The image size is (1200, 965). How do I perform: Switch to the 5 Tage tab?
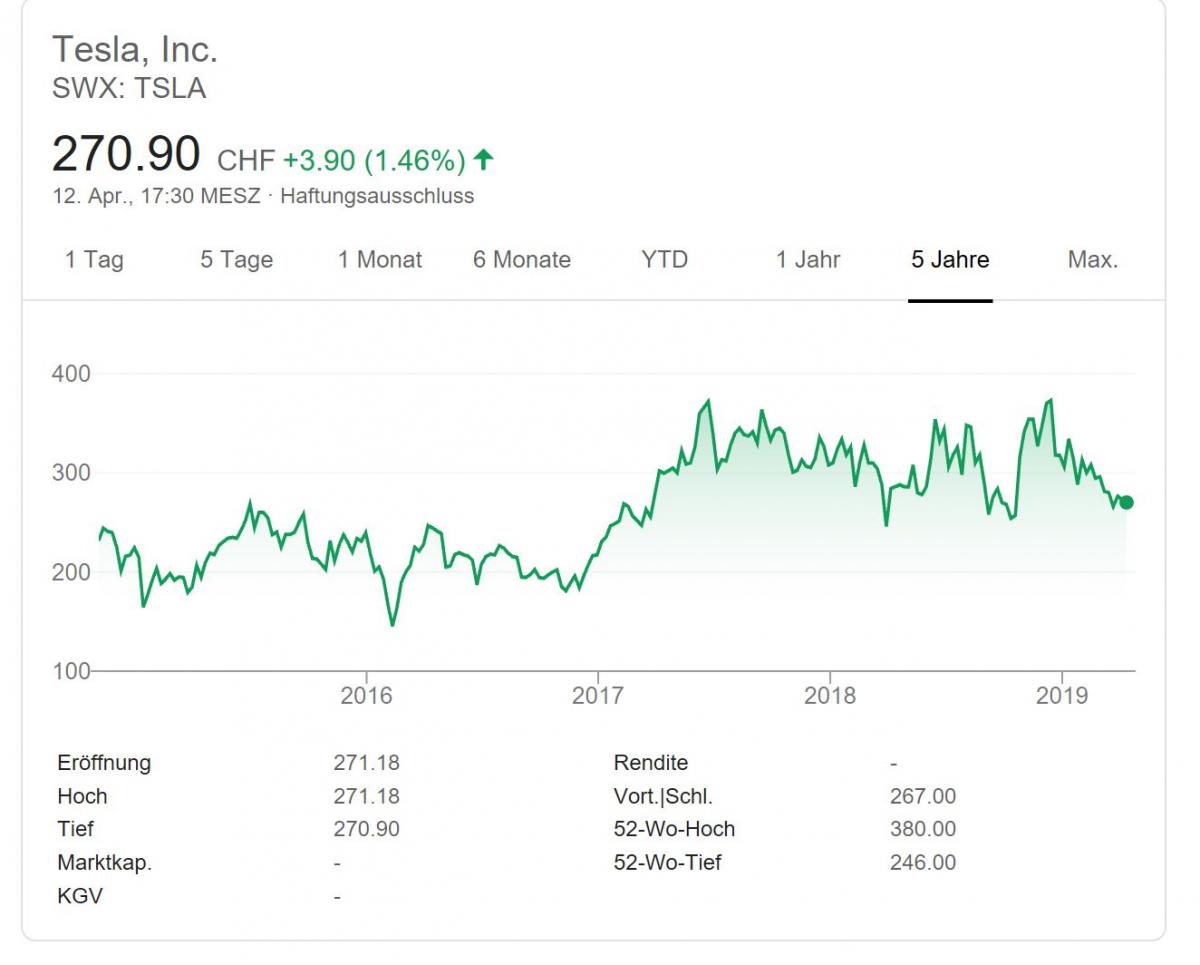click(236, 260)
